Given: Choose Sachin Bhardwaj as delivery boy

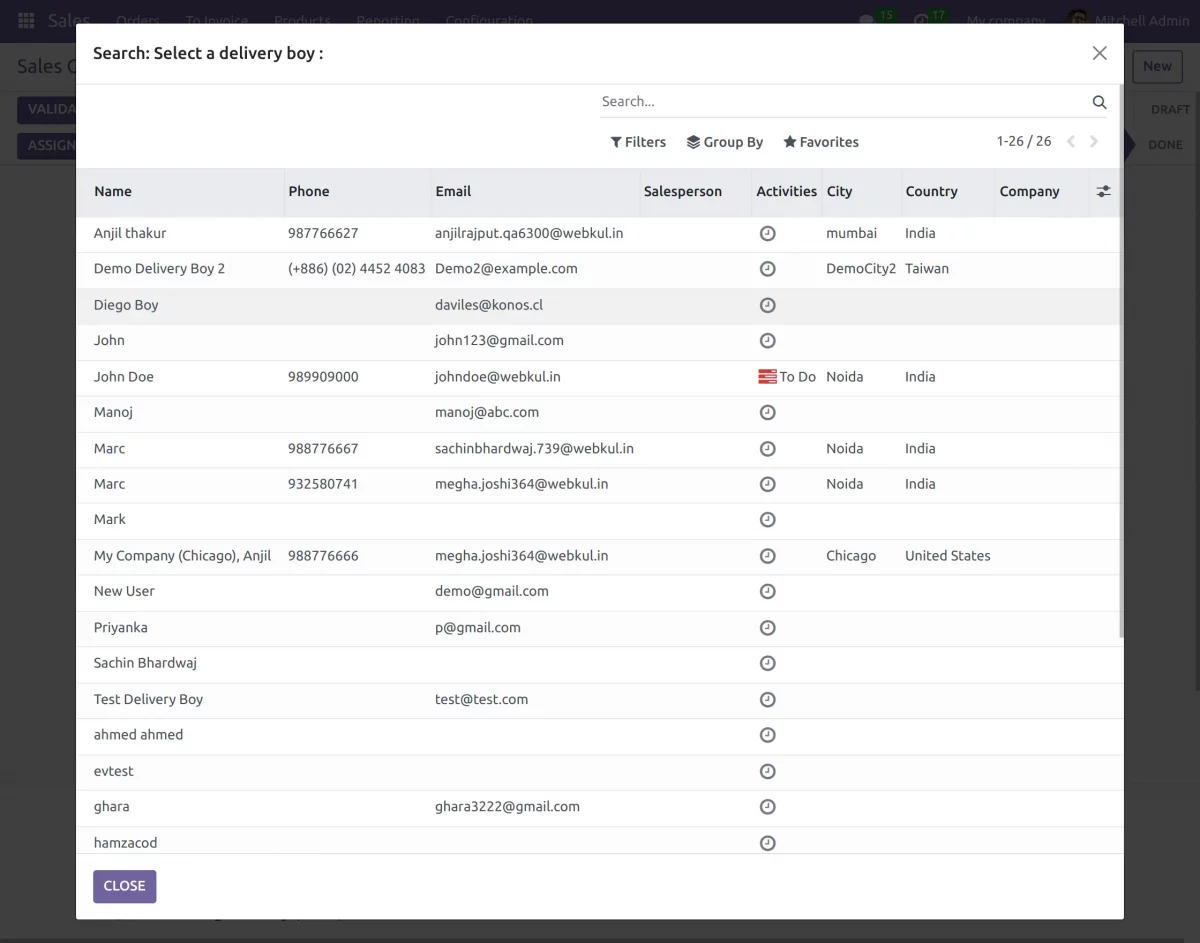Looking at the screenshot, I should pyautogui.click(x=145, y=663).
